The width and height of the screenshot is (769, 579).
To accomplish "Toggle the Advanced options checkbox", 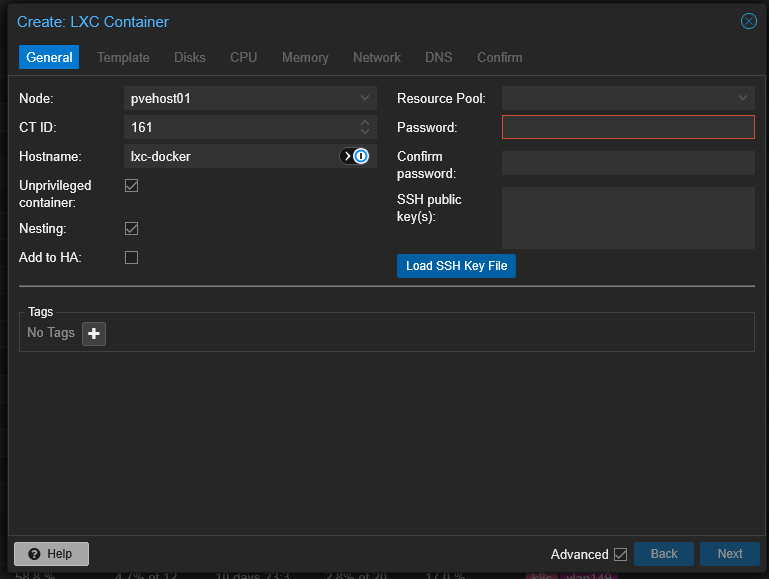I will pos(620,554).
